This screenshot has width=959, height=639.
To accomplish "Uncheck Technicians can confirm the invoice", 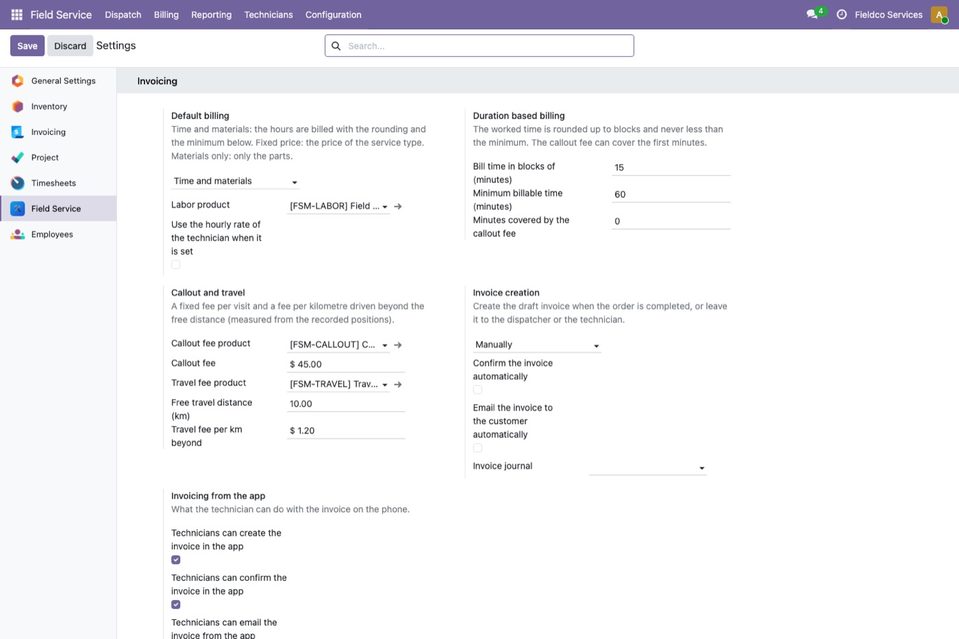I will click(176, 605).
